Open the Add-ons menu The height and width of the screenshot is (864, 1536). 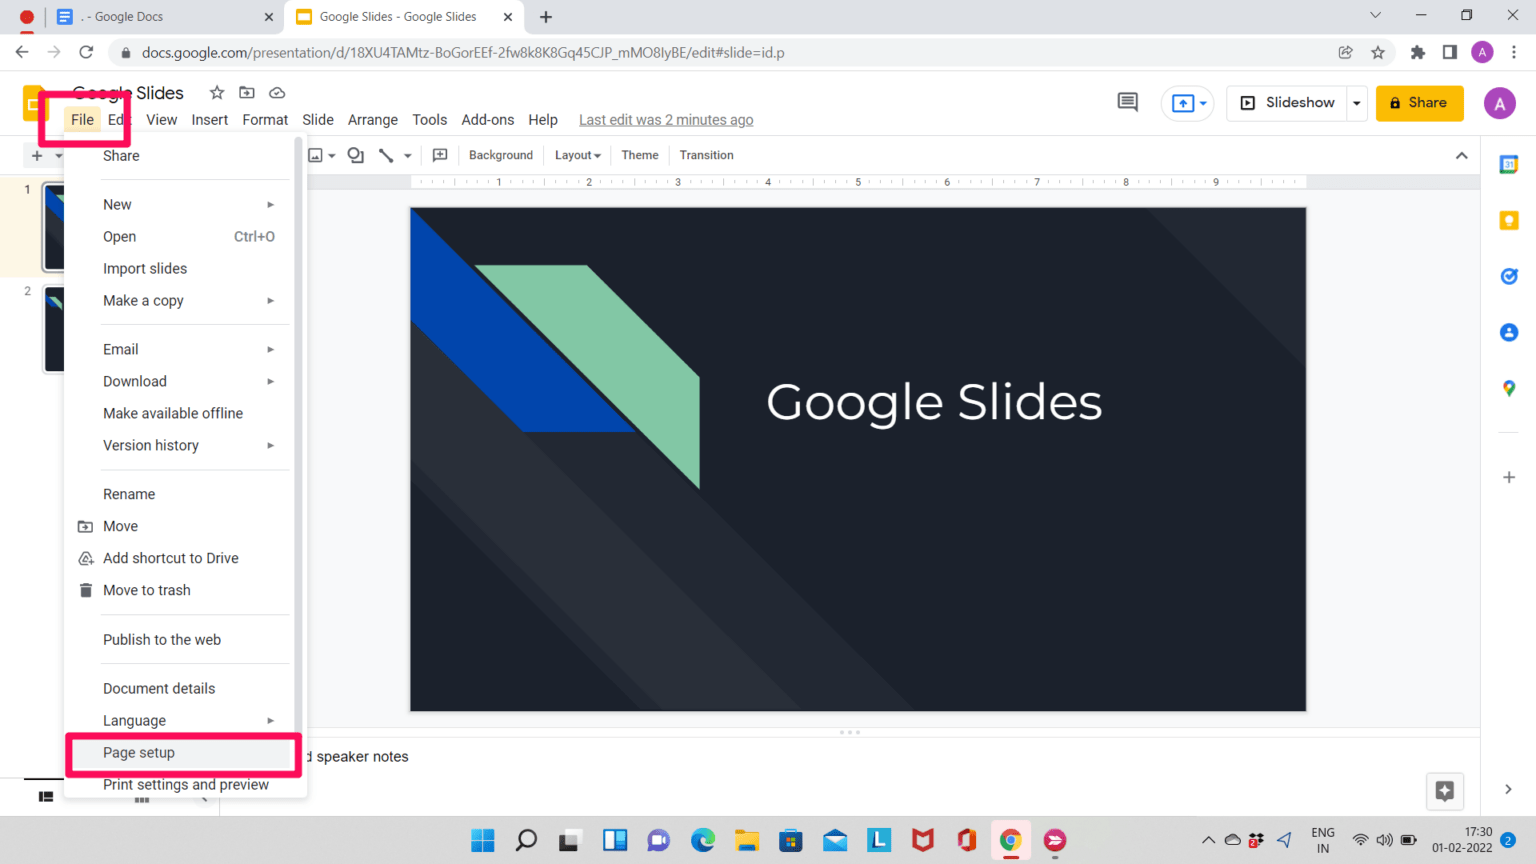pos(488,120)
